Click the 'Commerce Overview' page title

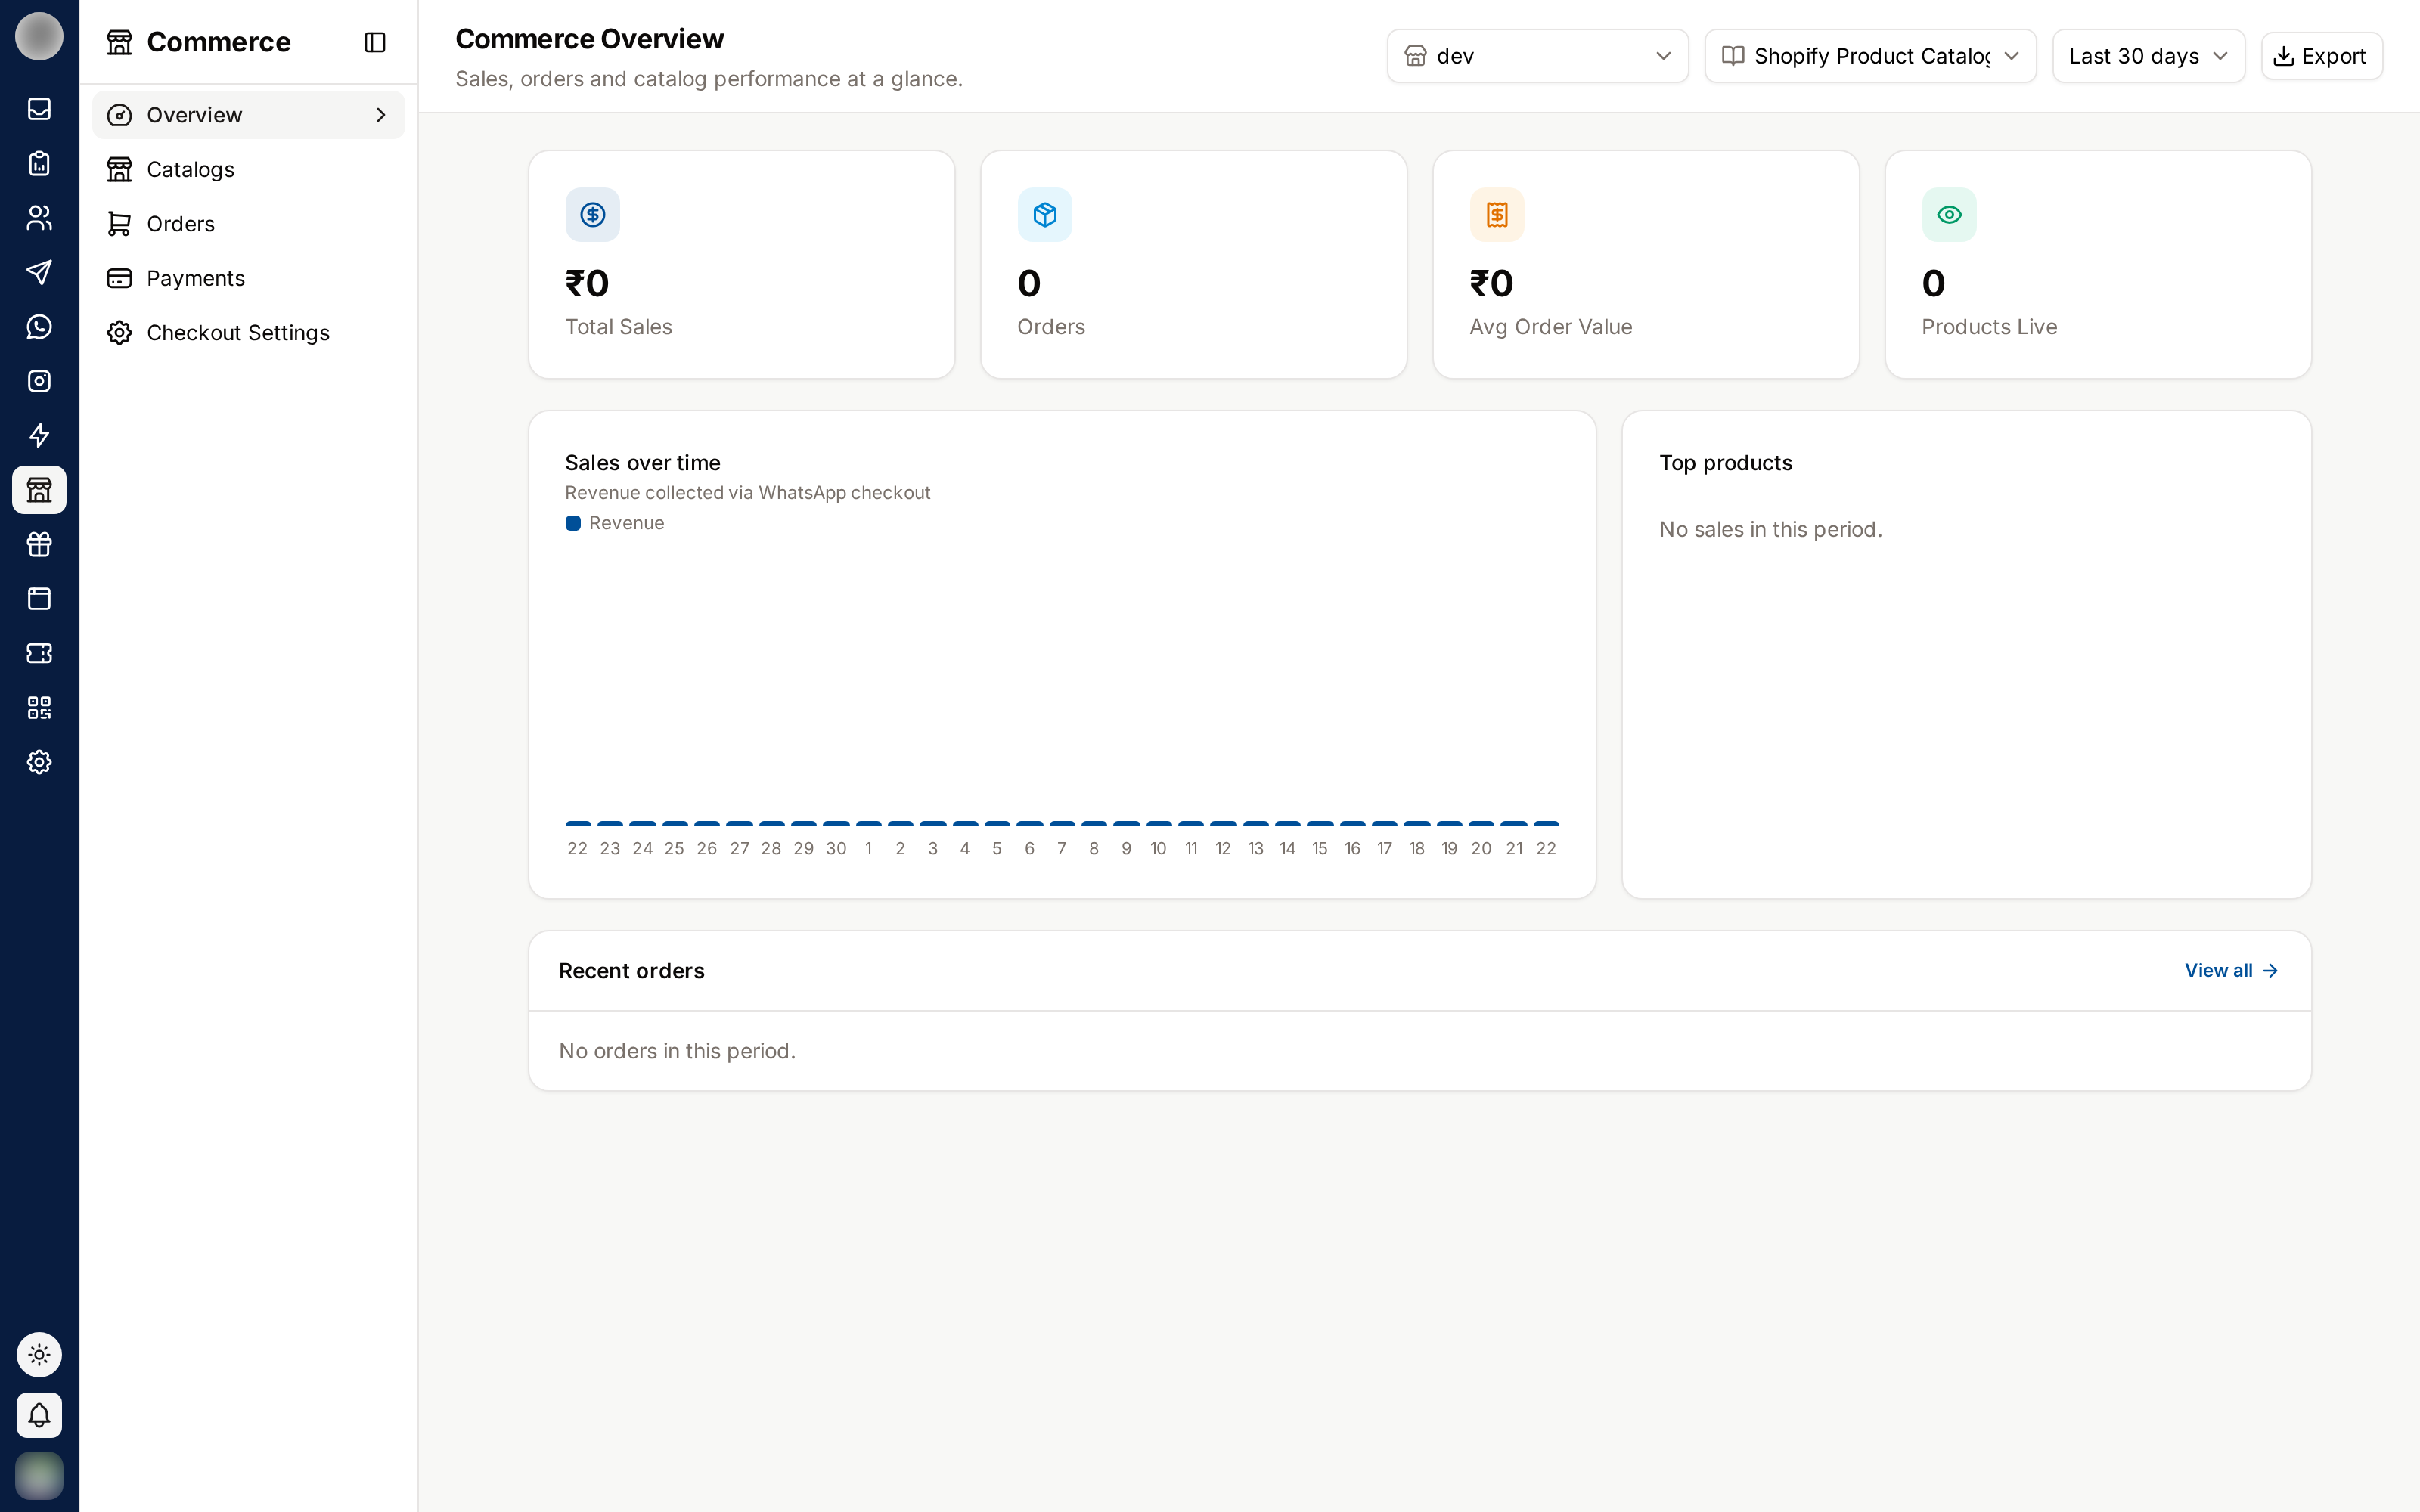point(589,39)
